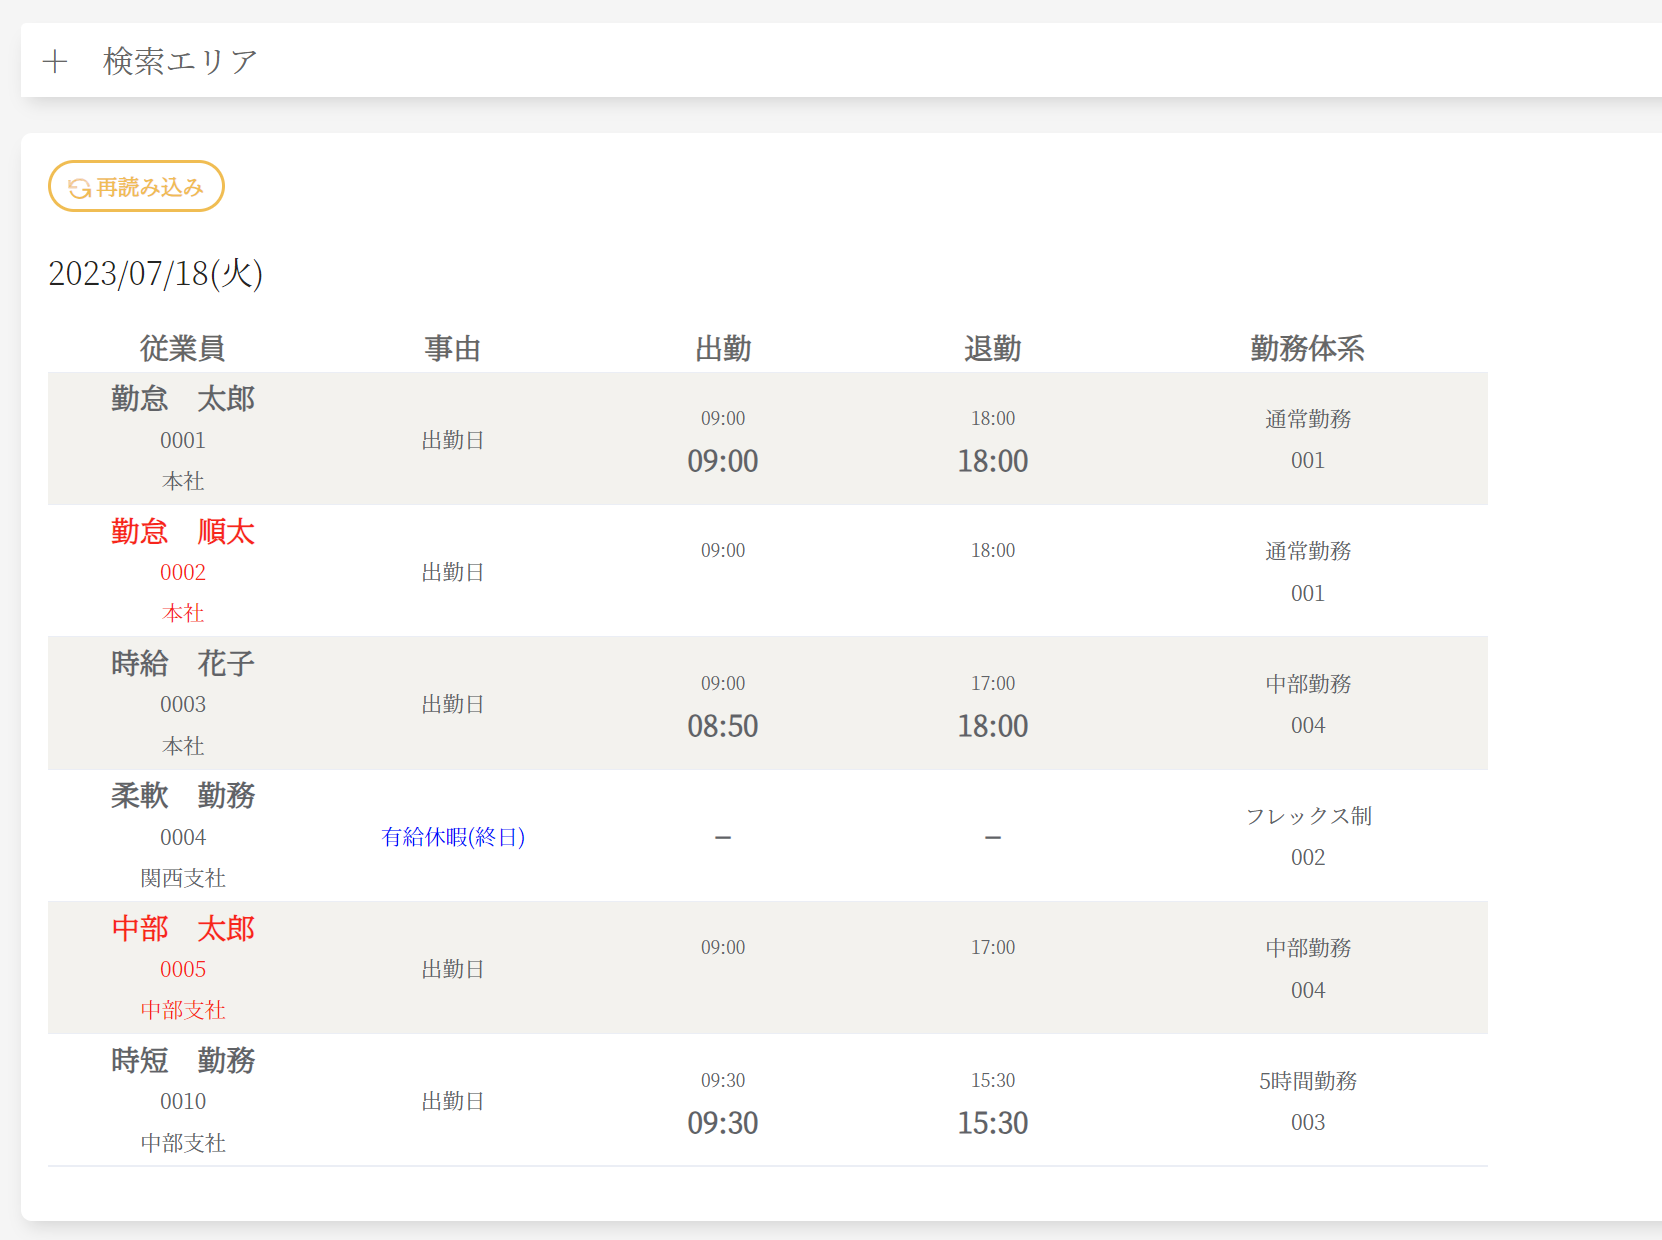Click the date heading 2023/07/18(火)
Screen dimensions: 1662x1240
tap(156, 273)
